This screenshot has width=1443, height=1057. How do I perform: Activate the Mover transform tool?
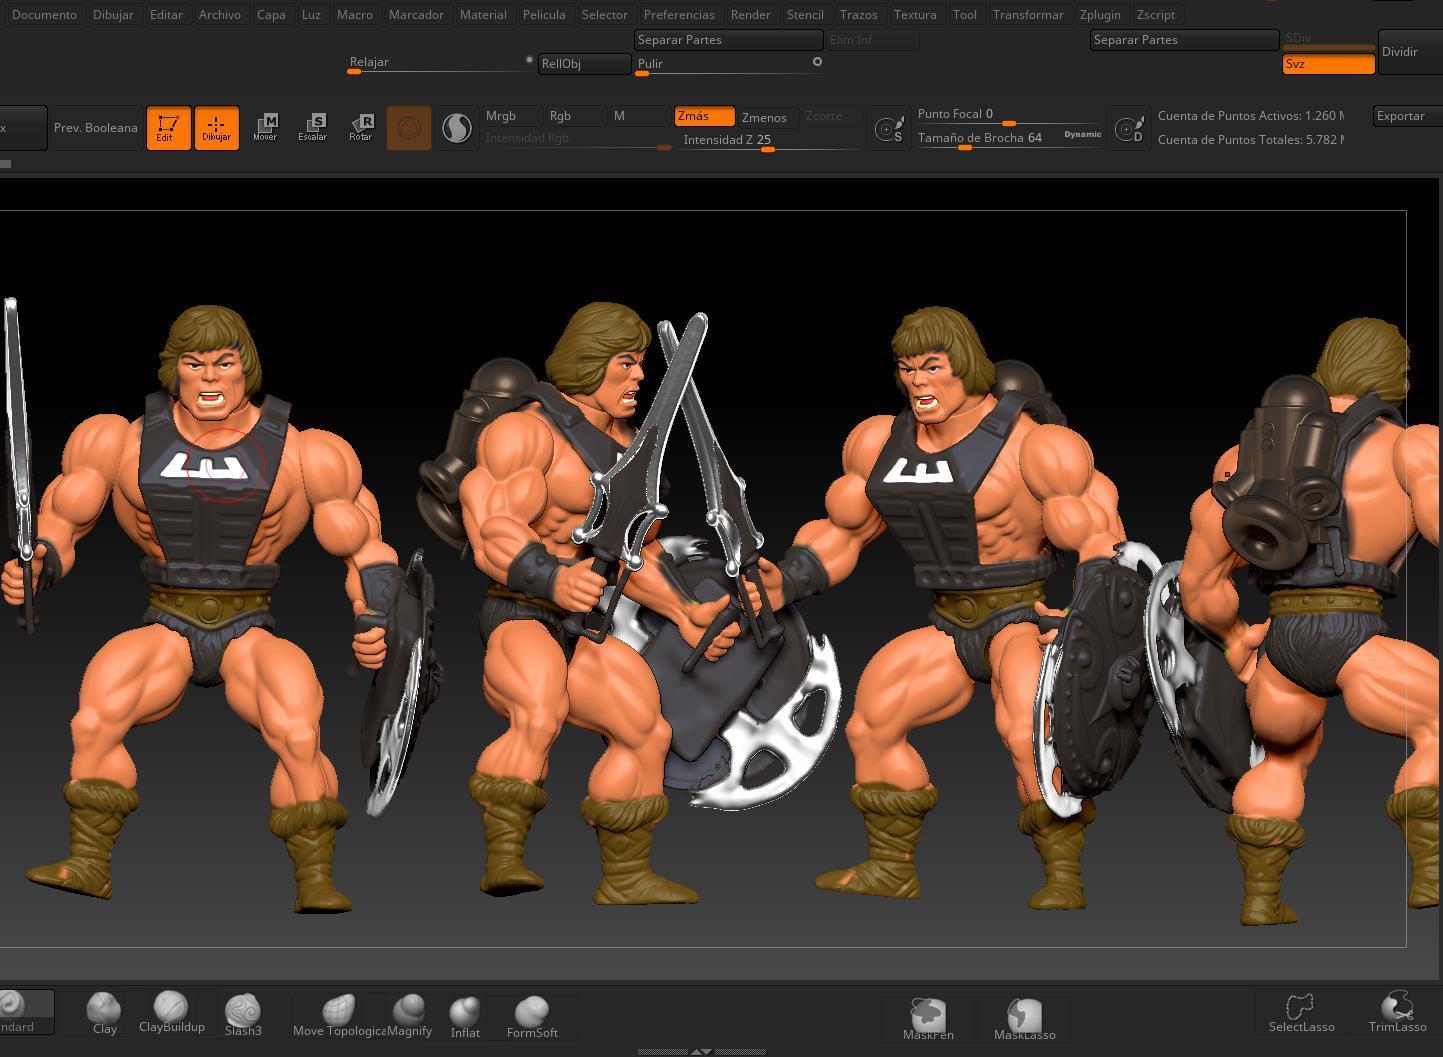tap(265, 127)
